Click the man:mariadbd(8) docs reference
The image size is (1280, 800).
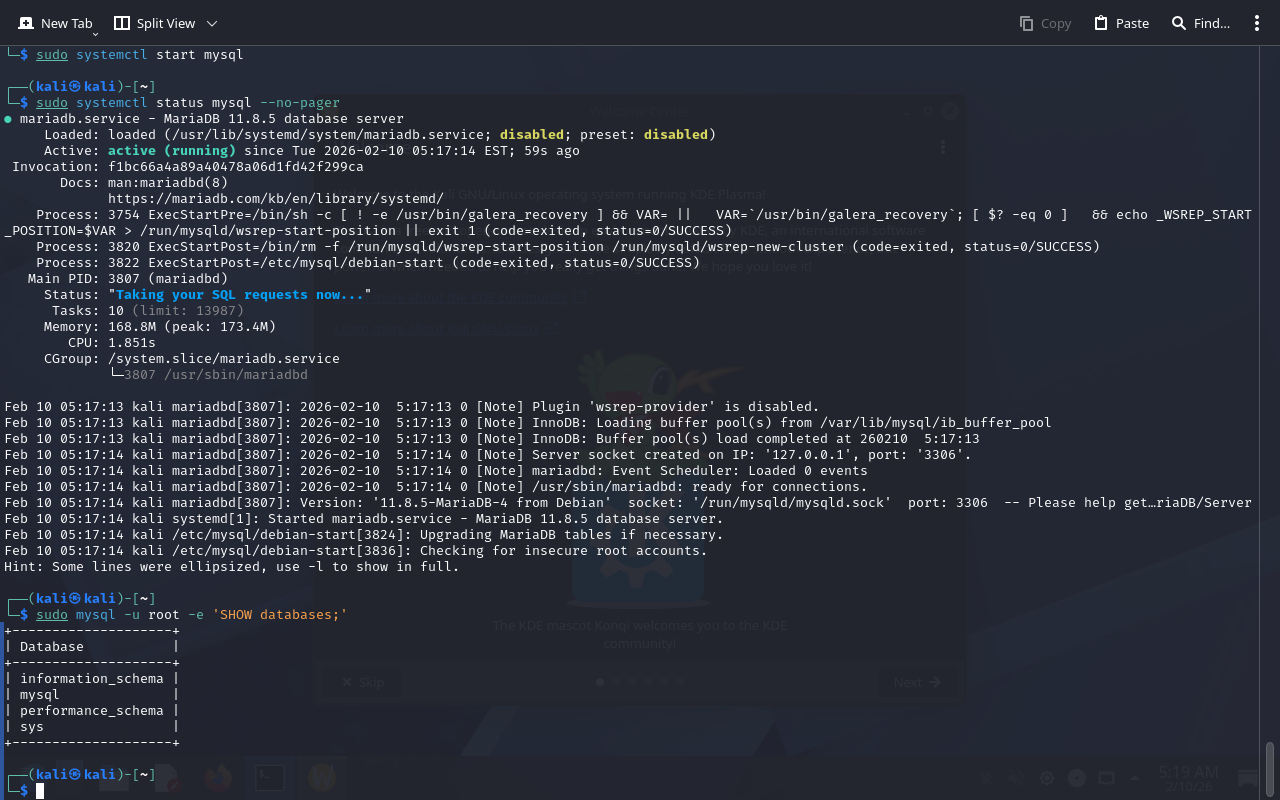click(167, 182)
